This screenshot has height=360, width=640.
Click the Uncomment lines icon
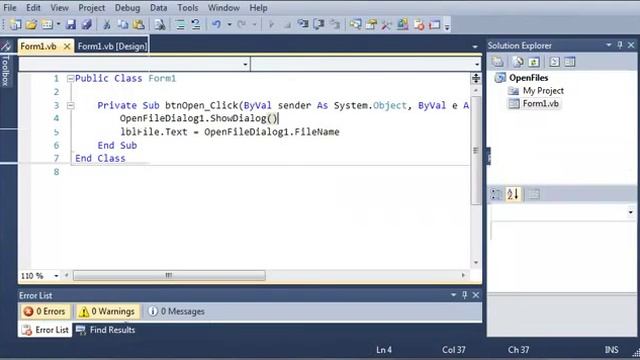pyautogui.click(x=196, y=24)
